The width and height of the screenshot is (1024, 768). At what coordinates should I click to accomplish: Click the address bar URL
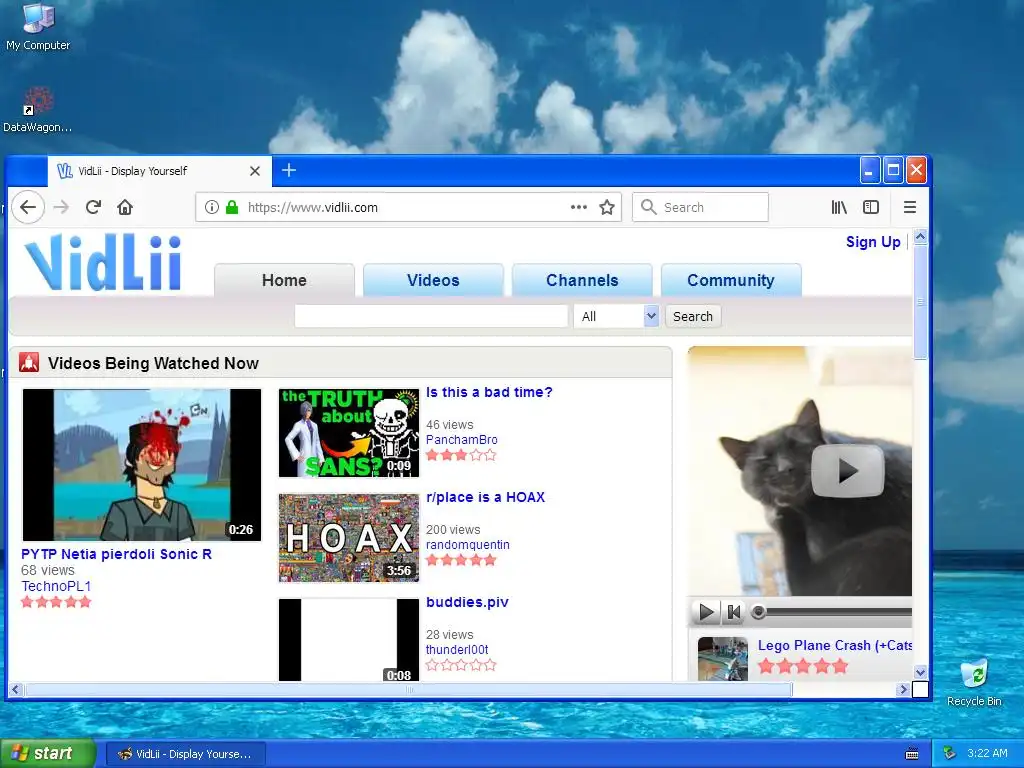312,208
